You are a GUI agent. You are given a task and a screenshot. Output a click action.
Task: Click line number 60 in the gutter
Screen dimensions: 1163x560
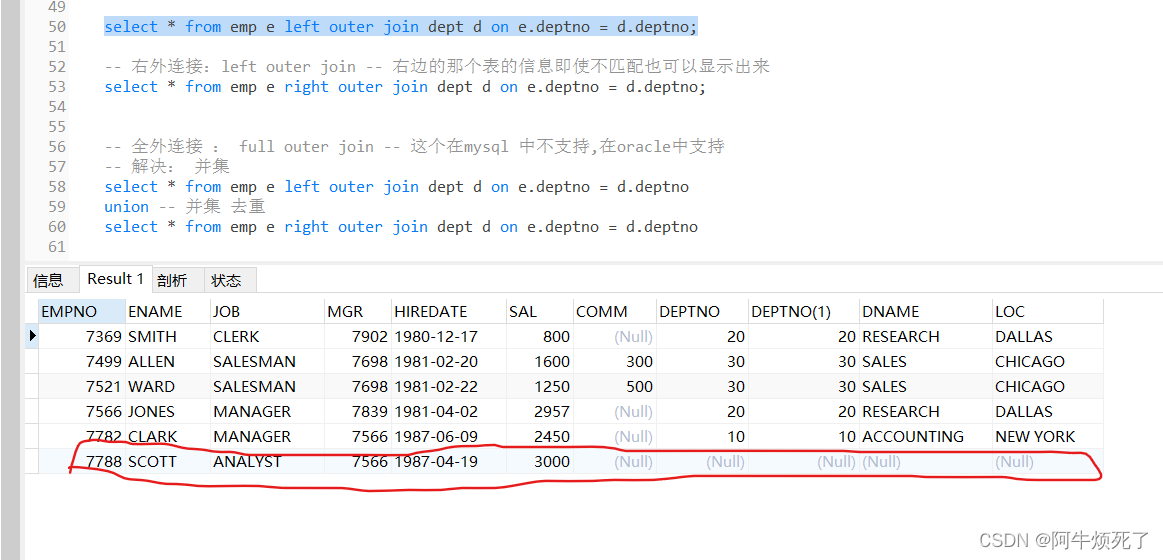57,227
